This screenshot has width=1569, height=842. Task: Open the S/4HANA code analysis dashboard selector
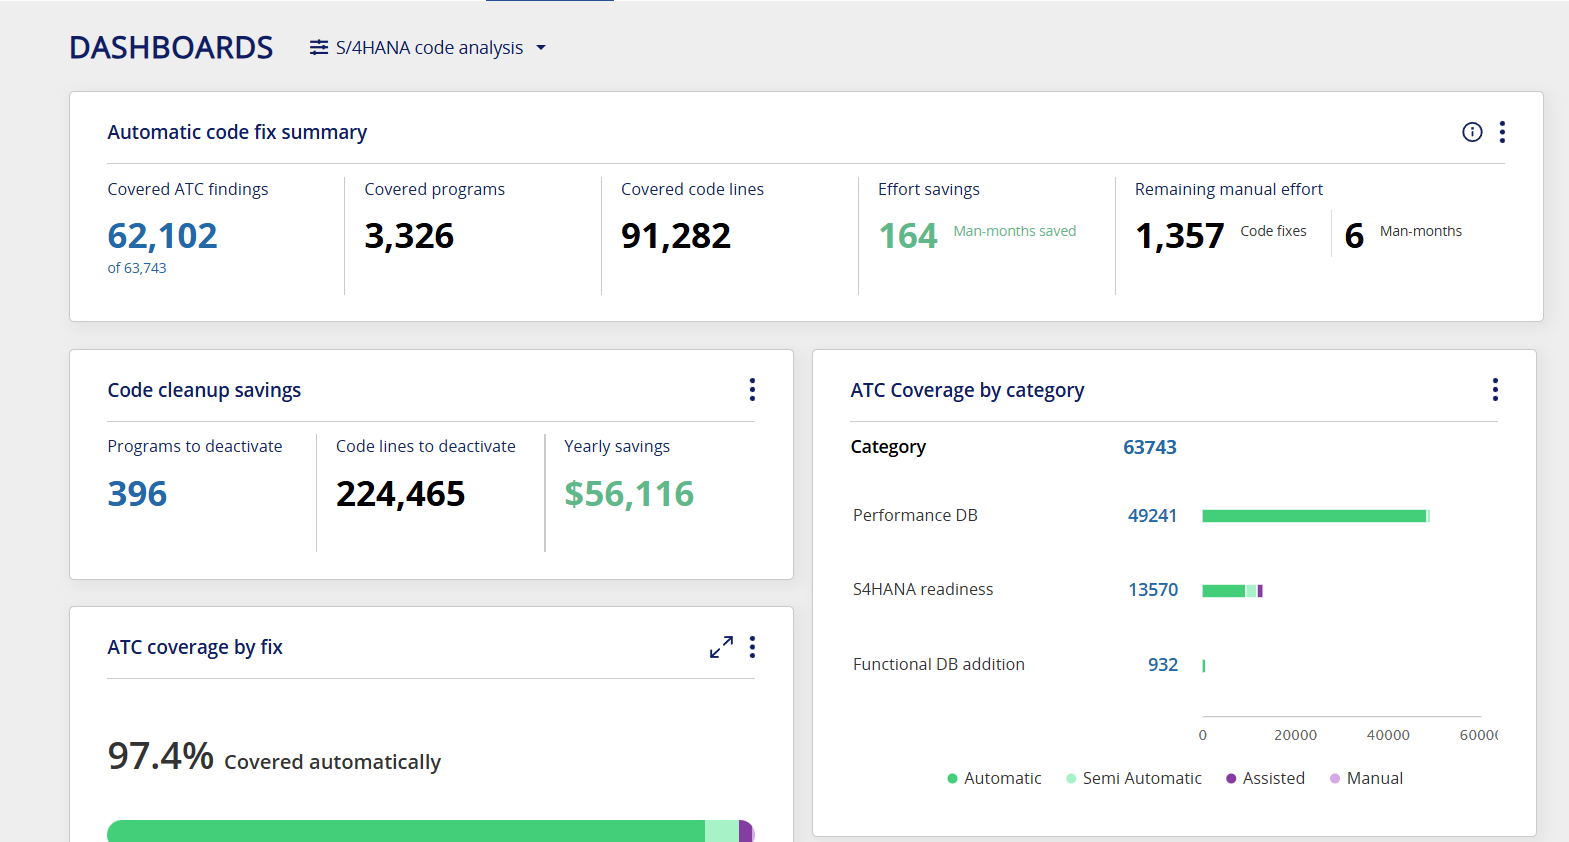428,48
